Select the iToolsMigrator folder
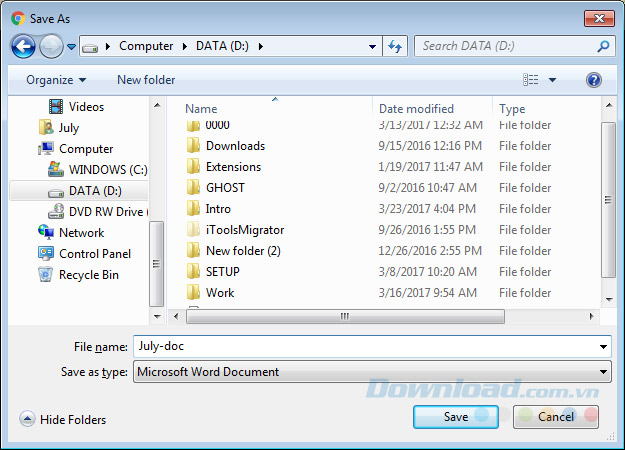Screen dimensions: 625x450 click(x=245, y=230)
